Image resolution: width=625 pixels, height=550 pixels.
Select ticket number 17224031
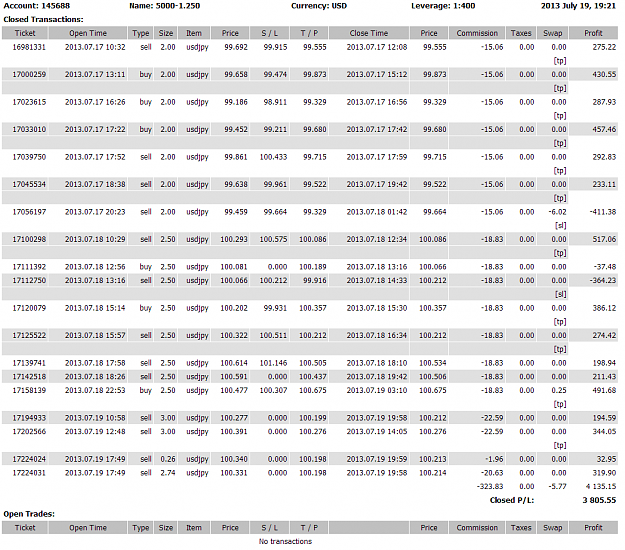click(x=29, y=473)
